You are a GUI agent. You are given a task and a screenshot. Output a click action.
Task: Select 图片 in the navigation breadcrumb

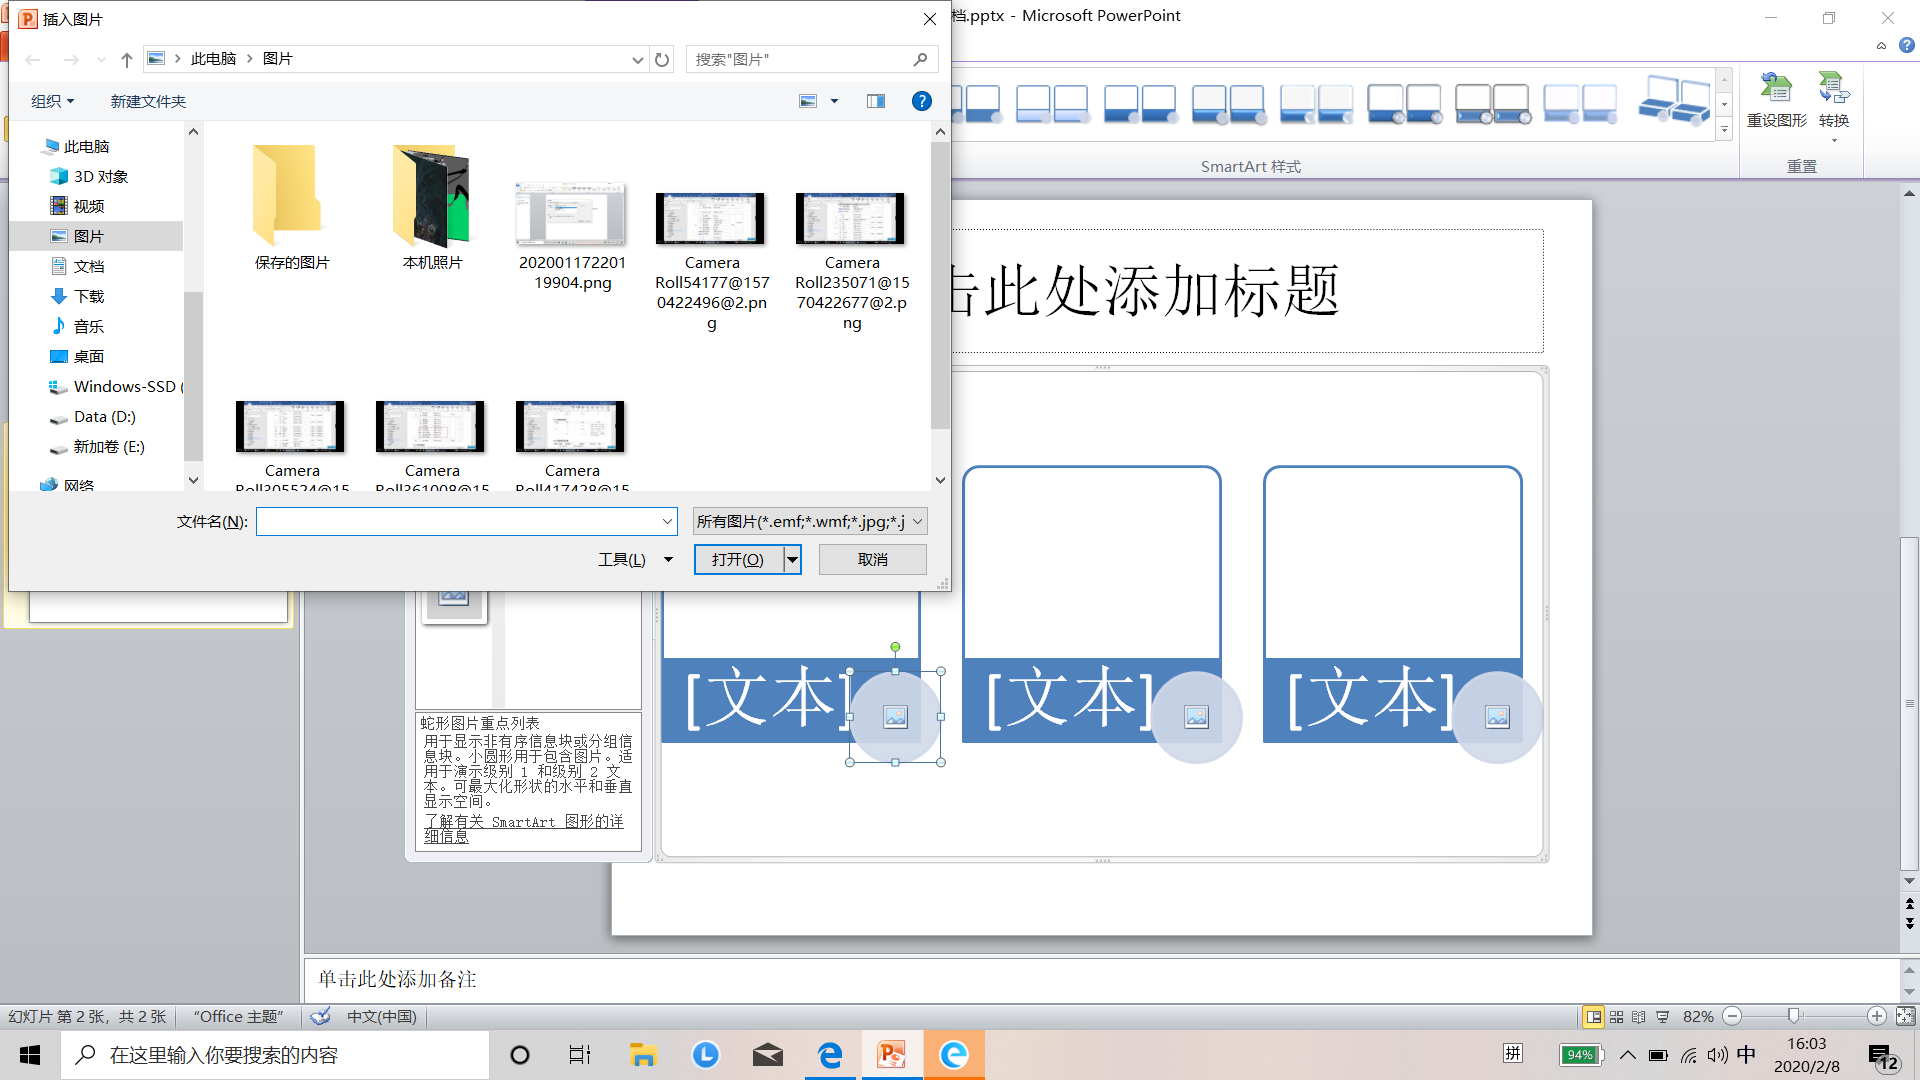278,58
